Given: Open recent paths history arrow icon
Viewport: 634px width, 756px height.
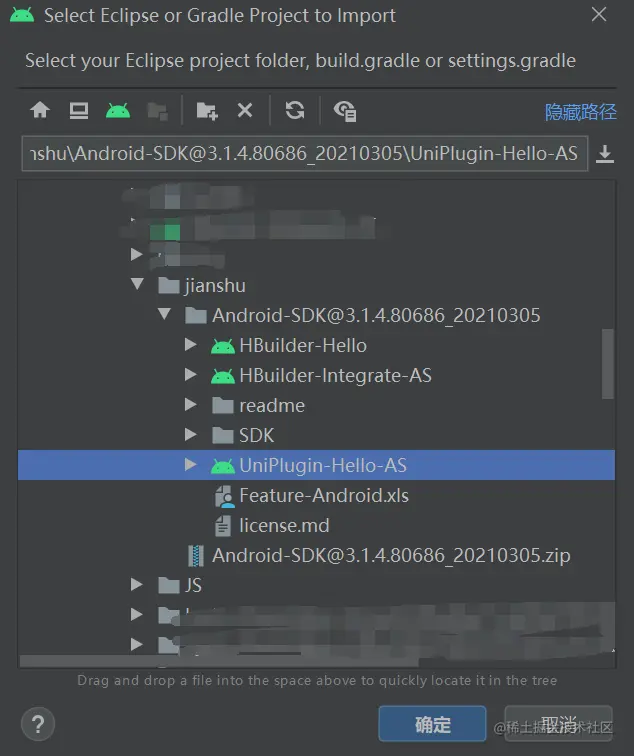Looking at the screenshot, I should click(605, 154).
